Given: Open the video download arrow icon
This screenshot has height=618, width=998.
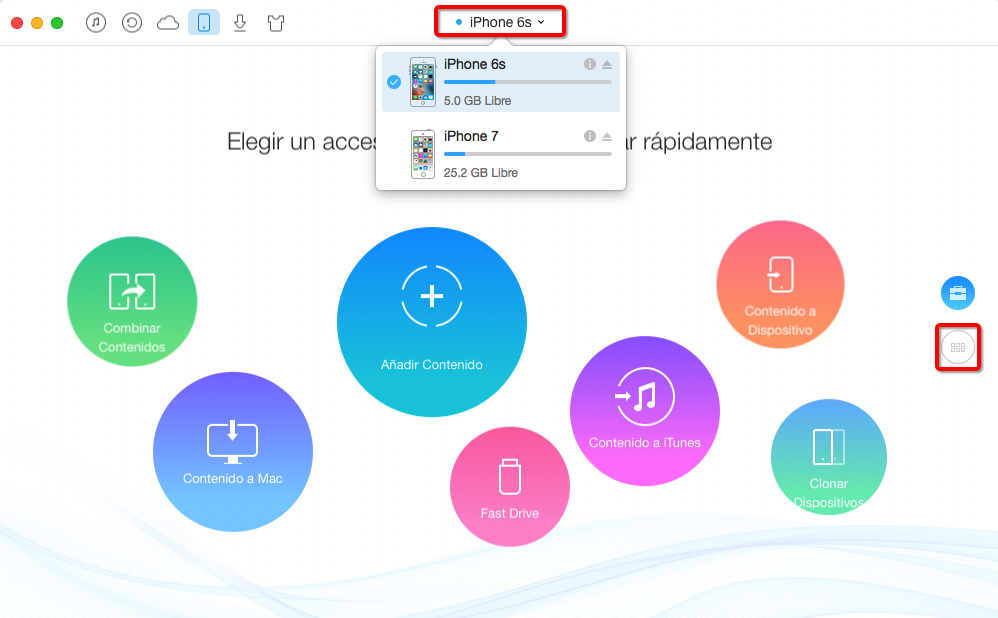Looking at the screenshot, I should pyautogui.click(x=240, y=23).
